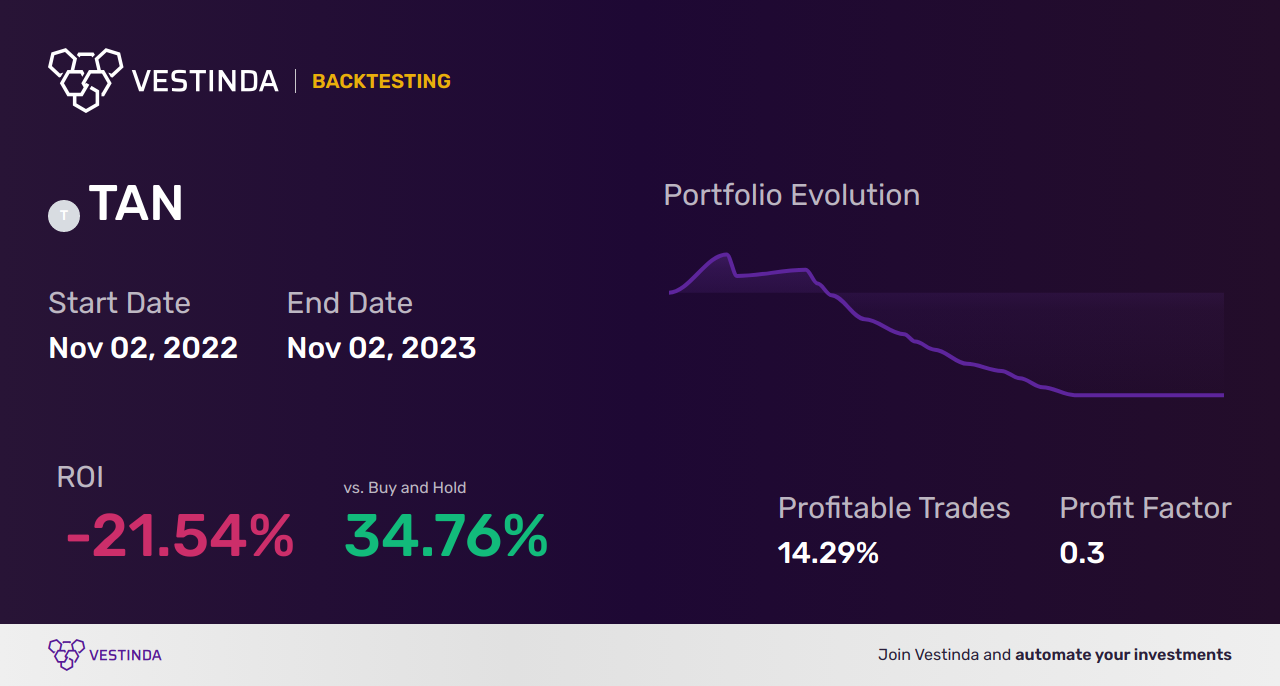This screenshot has height=686, width=1280.
Task: Click the ROI label
Action: [x=80, y=477]
